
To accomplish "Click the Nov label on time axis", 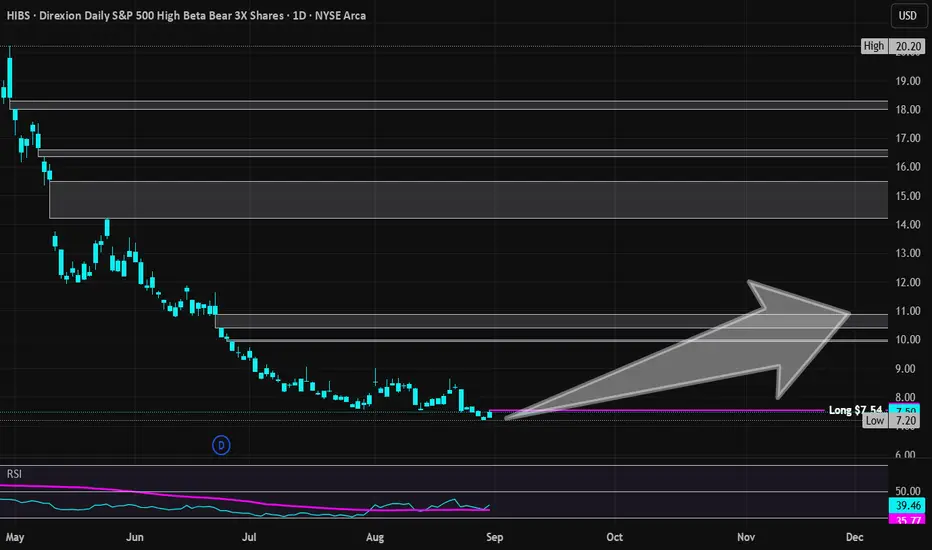I will point(746,537).
